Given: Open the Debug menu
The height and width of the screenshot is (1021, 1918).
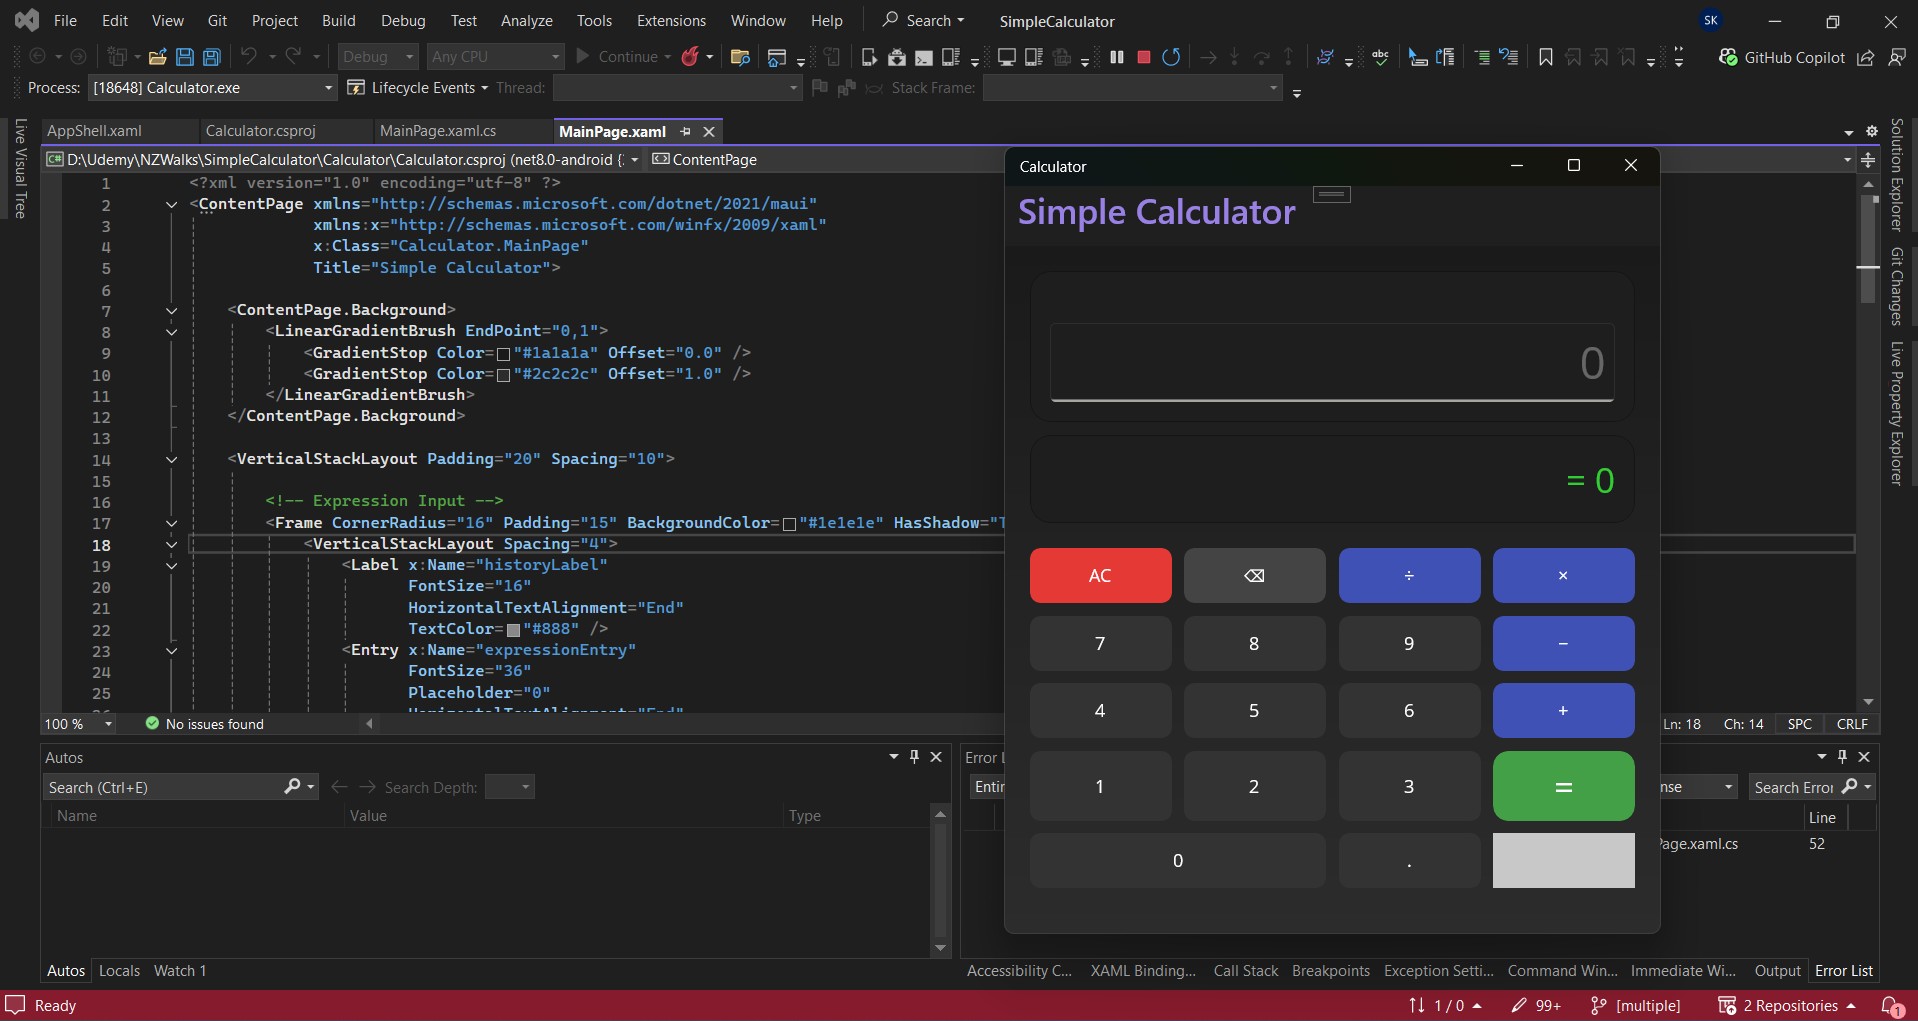Looking at the screenshot, I should coord(403,20).
